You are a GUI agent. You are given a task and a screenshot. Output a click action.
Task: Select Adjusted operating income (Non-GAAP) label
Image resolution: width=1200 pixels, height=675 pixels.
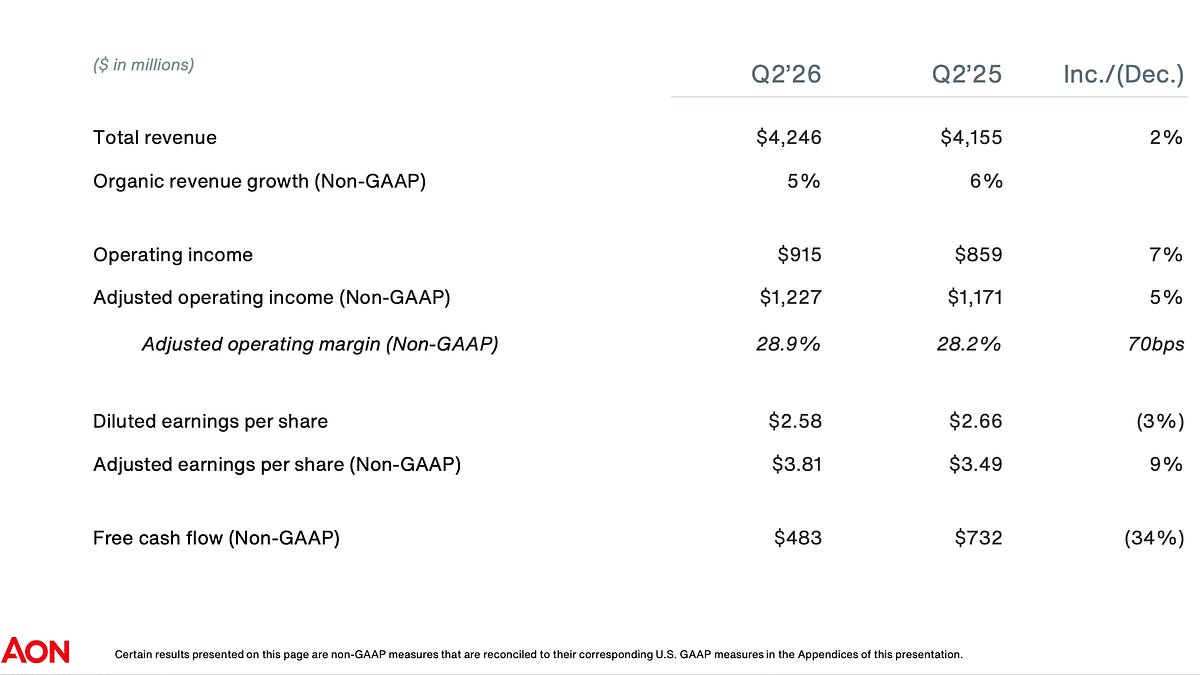point(272,297)
